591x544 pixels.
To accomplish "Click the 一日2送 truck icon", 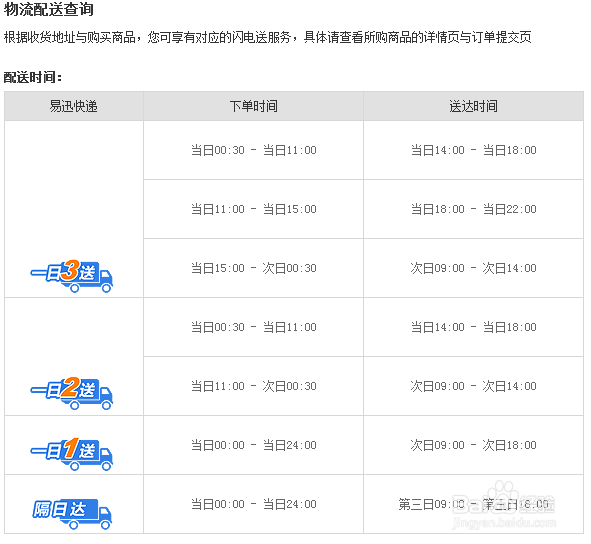I will (x=72, y=393).
